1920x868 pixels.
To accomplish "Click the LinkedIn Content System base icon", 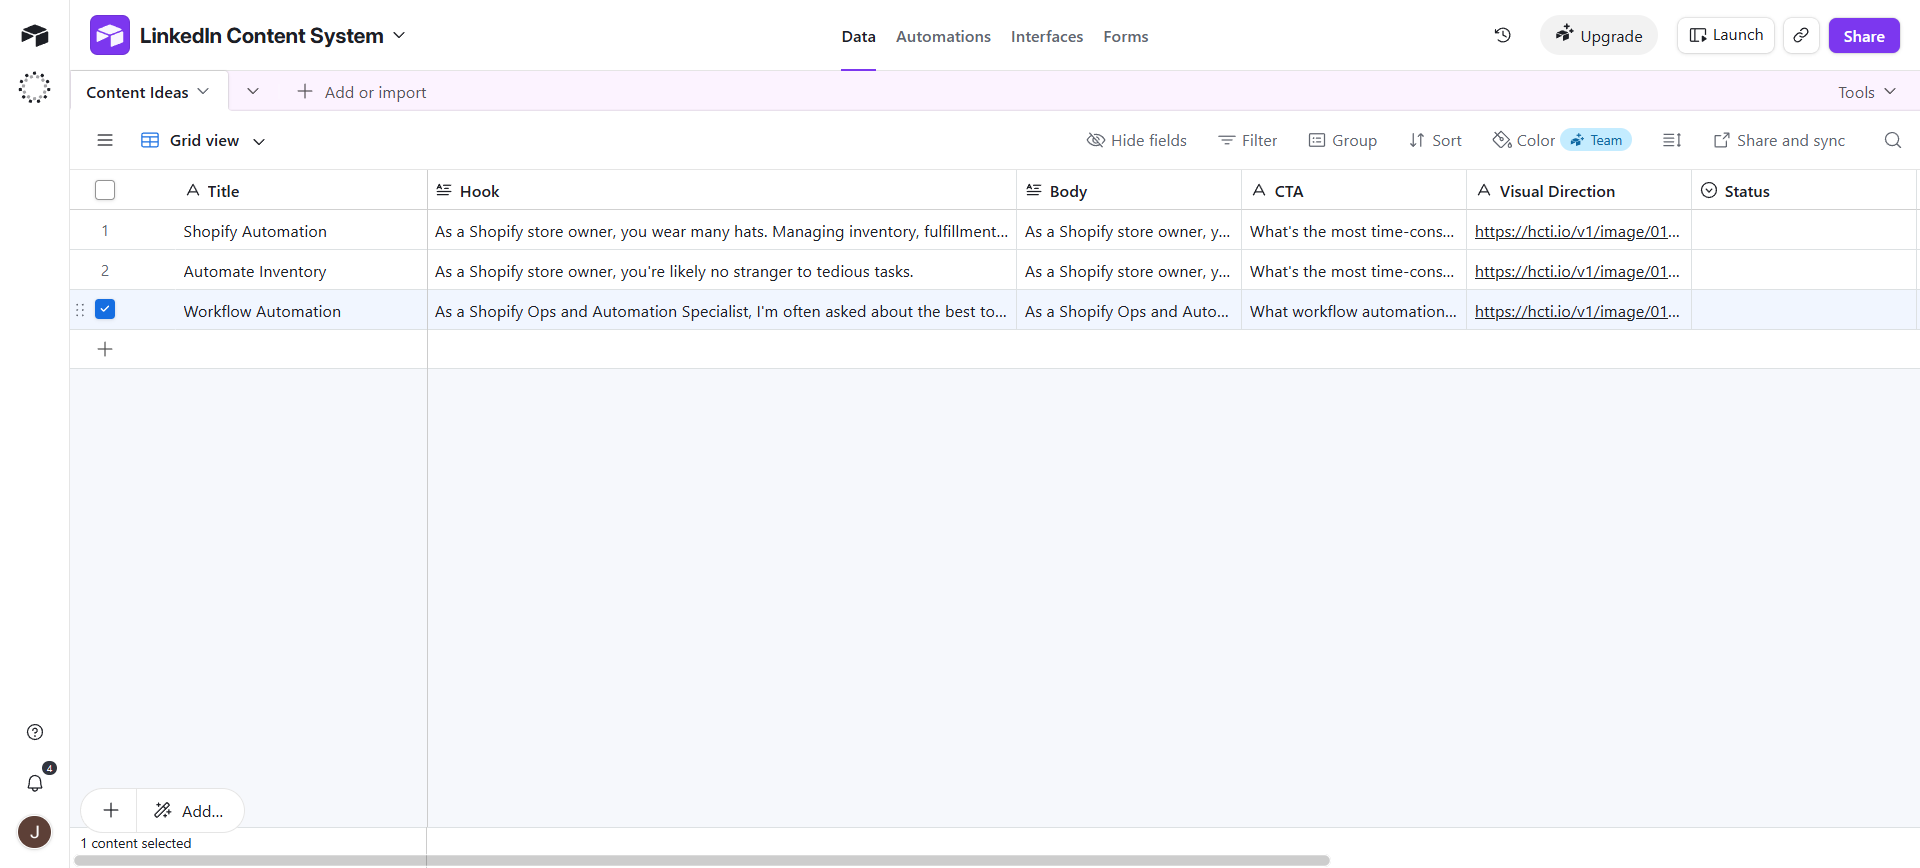I will [x=110, y=35].
